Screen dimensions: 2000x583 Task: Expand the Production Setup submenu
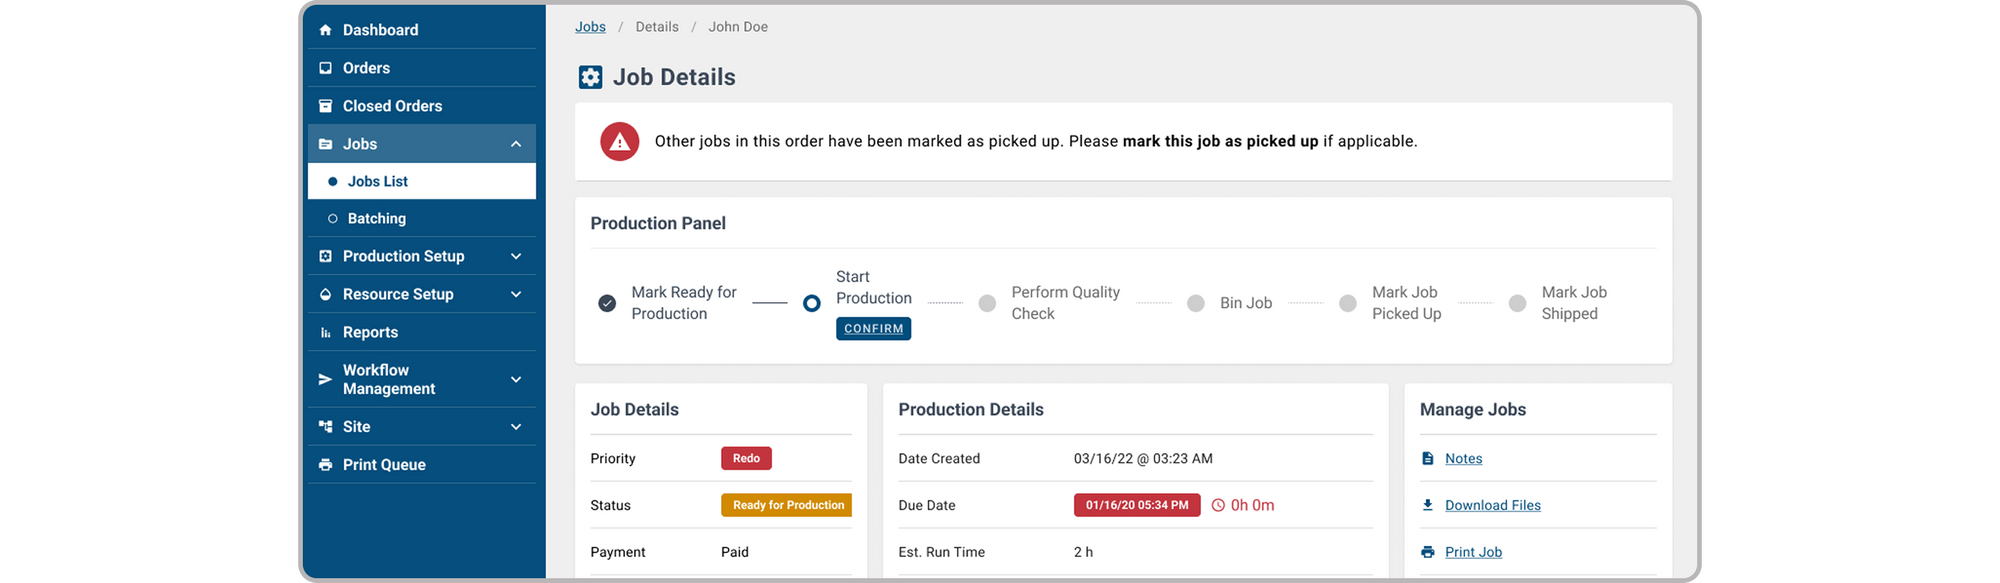(x=516, y=257)
